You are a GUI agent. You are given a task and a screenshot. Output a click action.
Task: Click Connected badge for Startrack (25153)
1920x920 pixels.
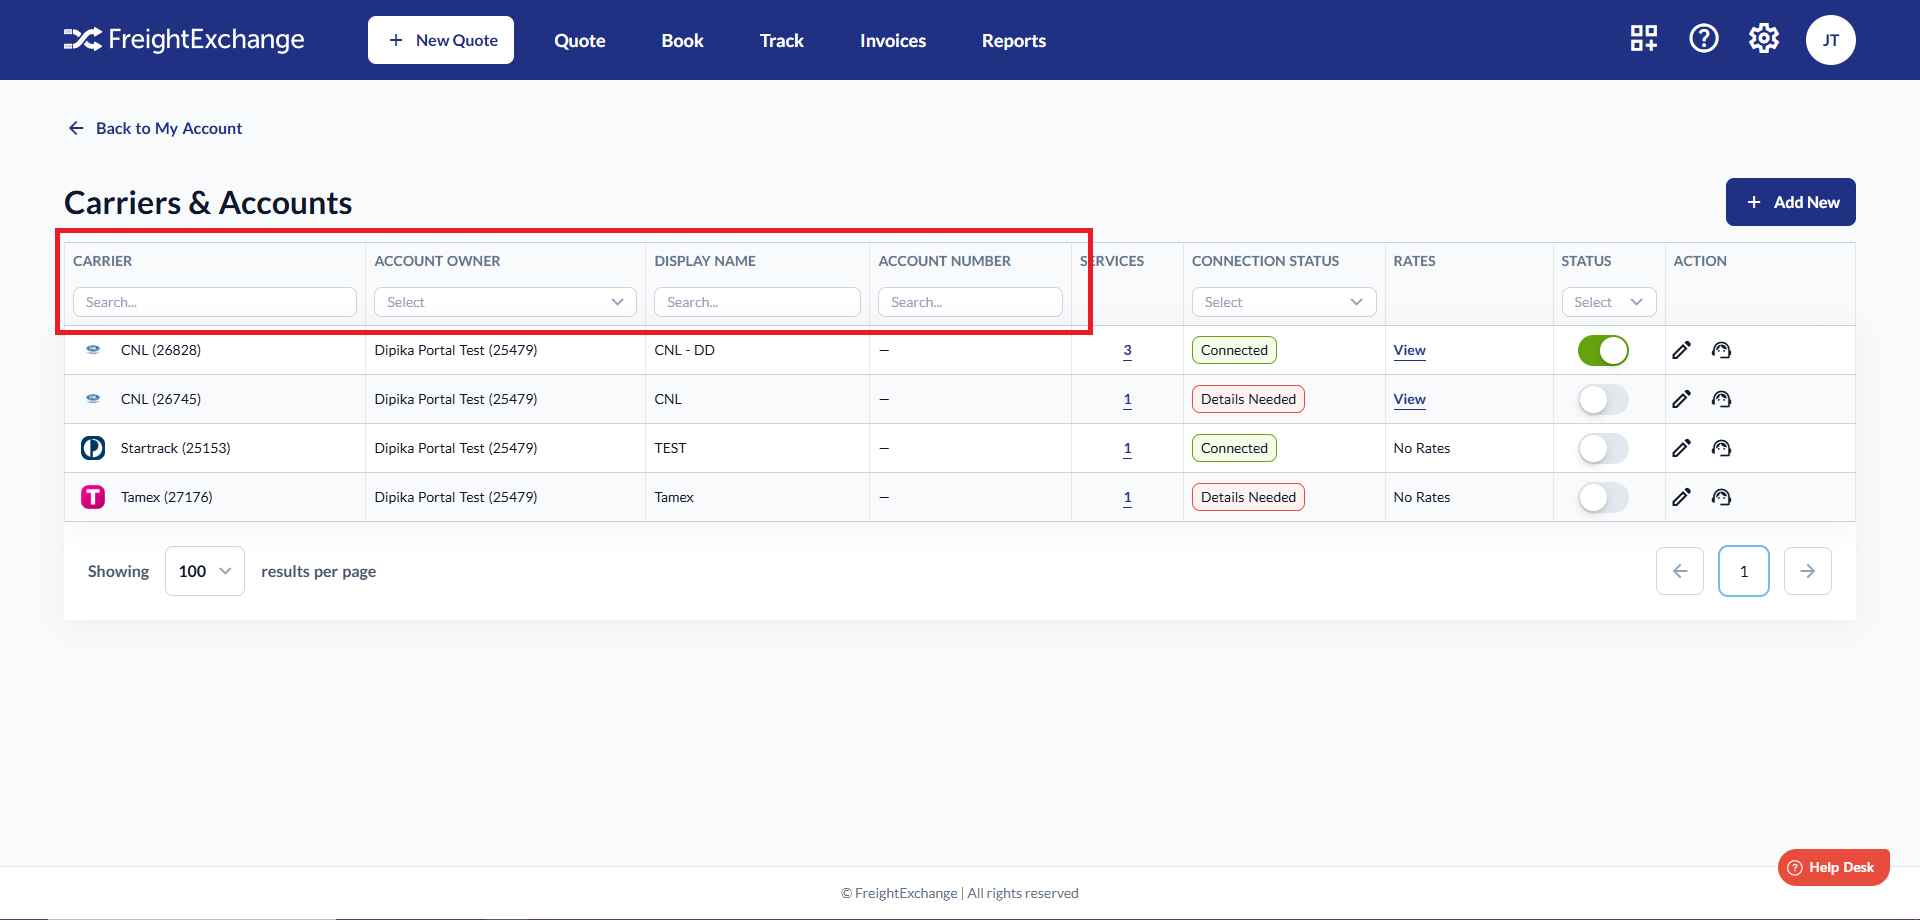[1234, 448]
